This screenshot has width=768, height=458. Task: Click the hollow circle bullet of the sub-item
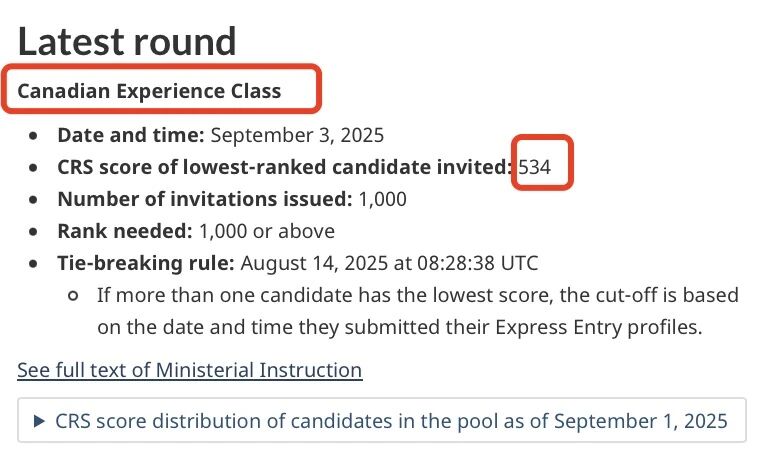coord(73,296)
